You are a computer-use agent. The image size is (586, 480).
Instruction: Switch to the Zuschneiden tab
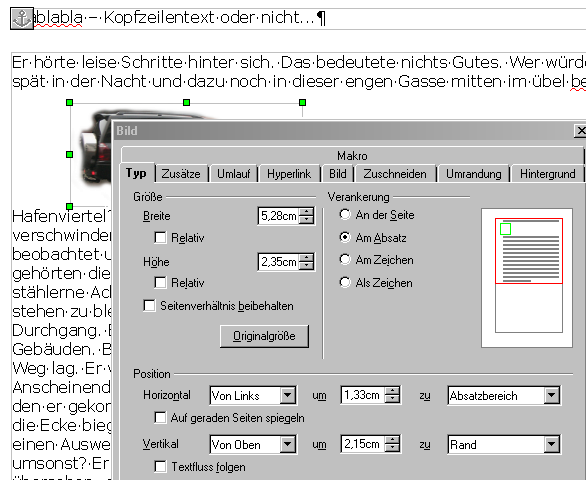pos(395,174)
